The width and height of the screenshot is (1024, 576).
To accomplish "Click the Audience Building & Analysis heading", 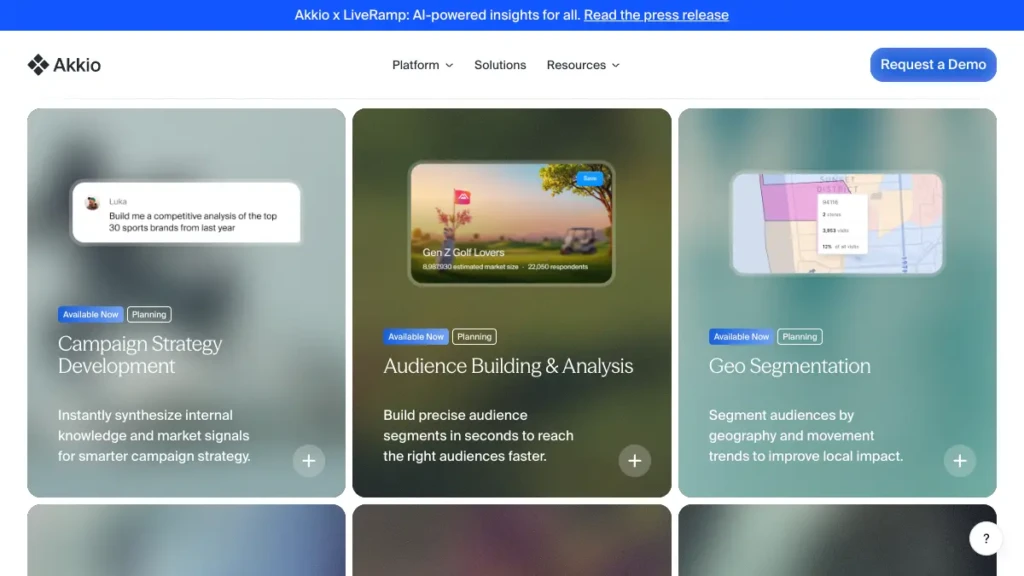I will [x=508, y=366].
